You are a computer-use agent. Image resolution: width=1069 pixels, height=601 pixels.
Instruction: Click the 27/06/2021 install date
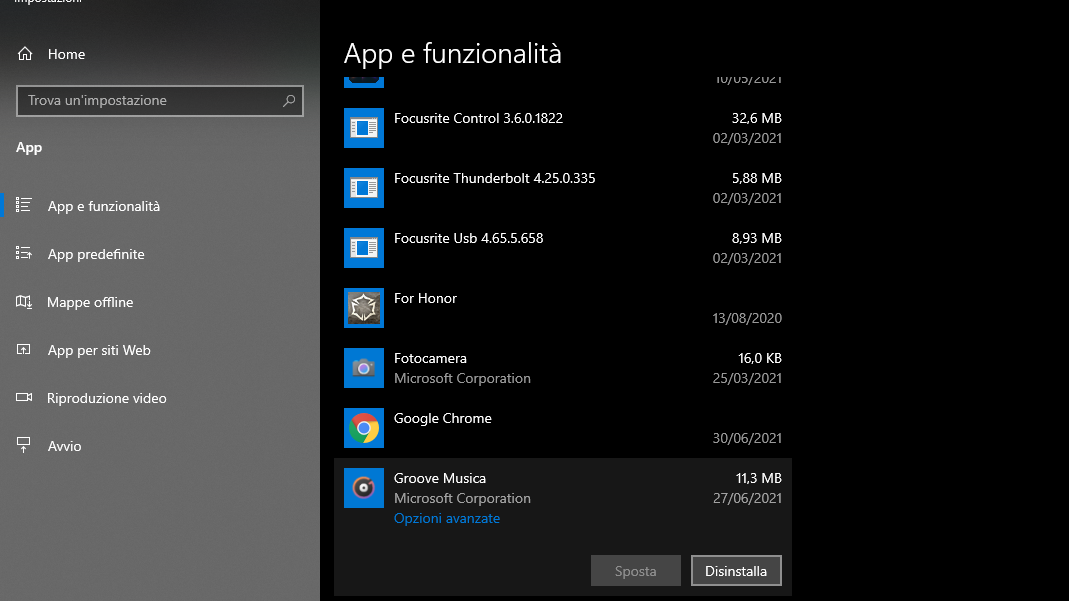[747, 498]
